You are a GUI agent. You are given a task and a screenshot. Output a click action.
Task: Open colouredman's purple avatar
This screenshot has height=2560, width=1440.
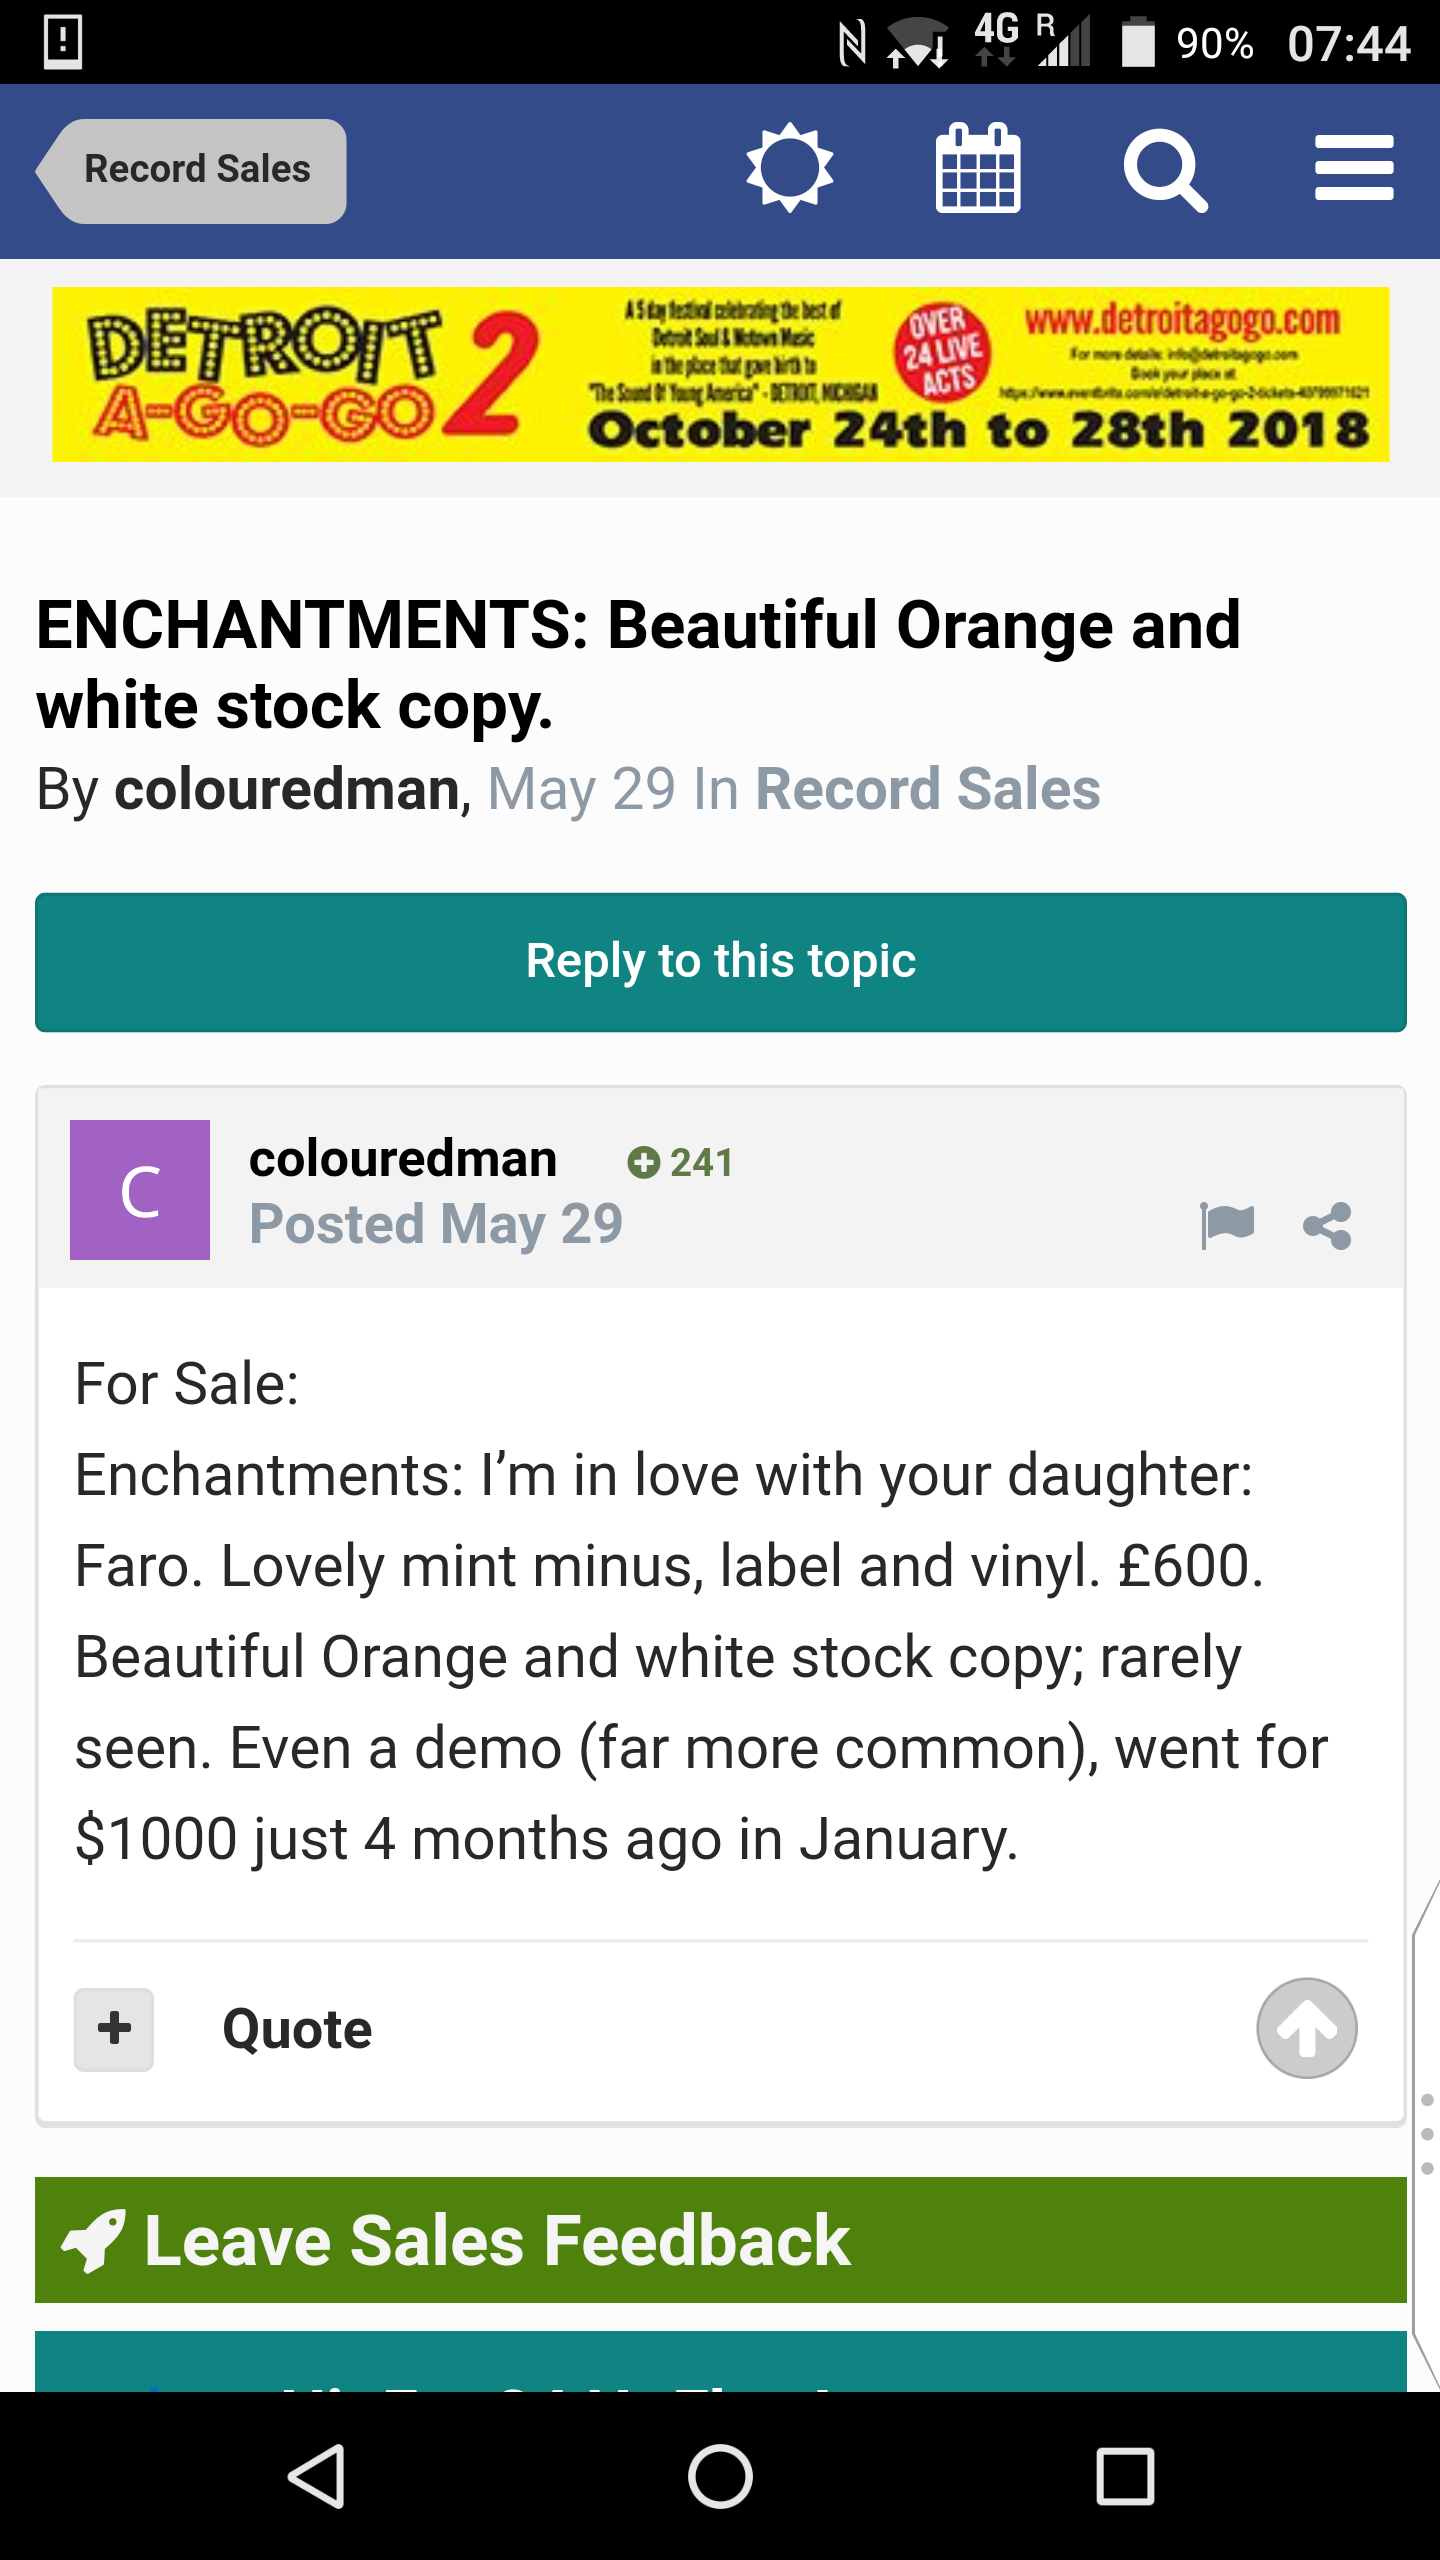click(140, 1190)
